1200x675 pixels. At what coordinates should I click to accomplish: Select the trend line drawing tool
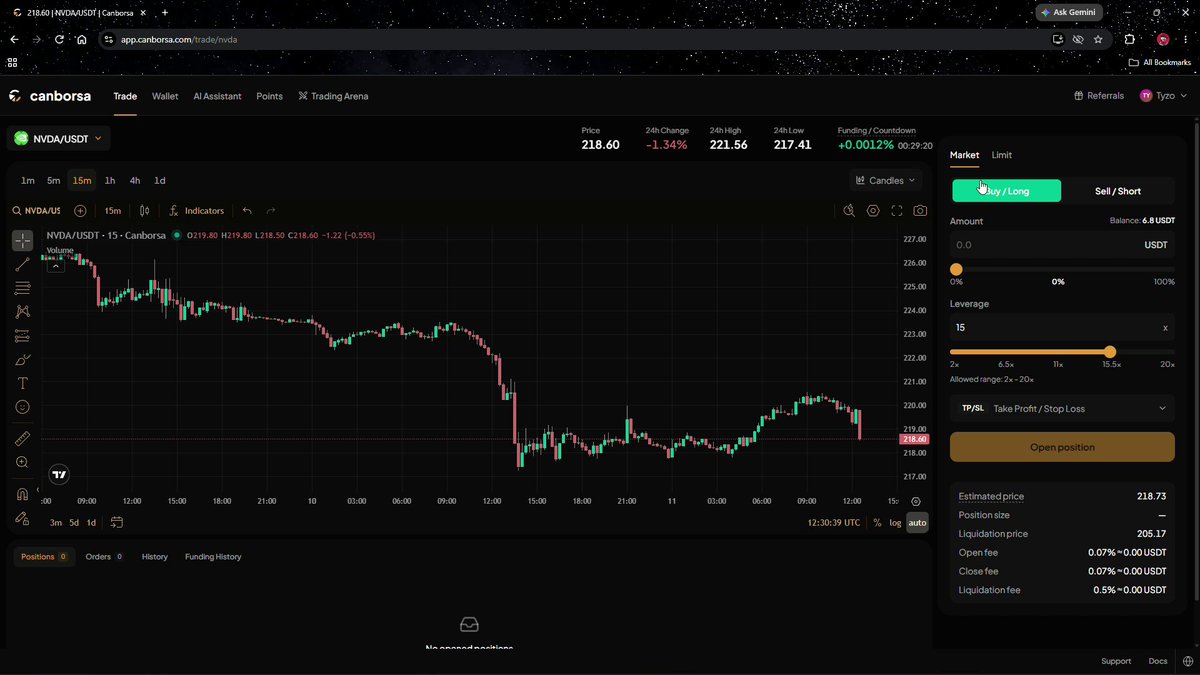[x=22, y=265]
